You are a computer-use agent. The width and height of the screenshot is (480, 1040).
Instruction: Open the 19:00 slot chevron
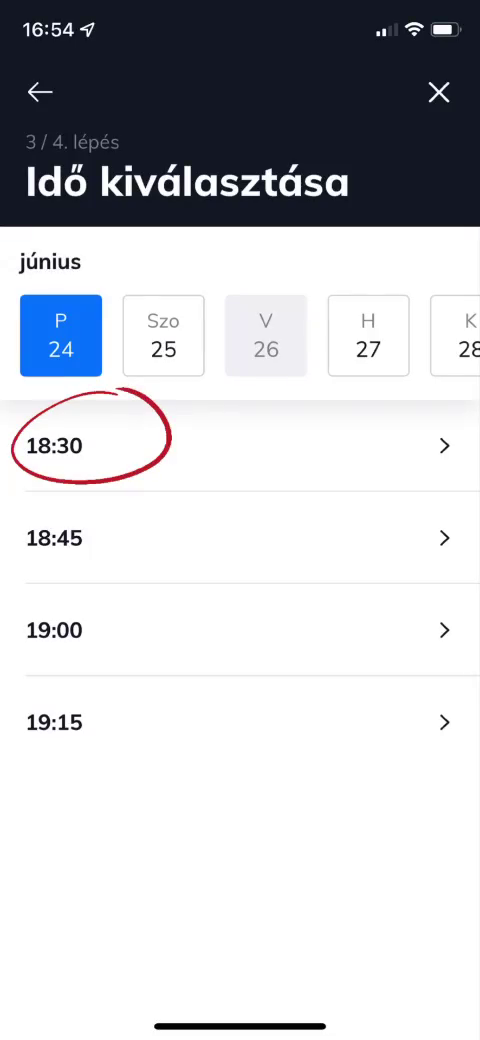click(445, 630)
